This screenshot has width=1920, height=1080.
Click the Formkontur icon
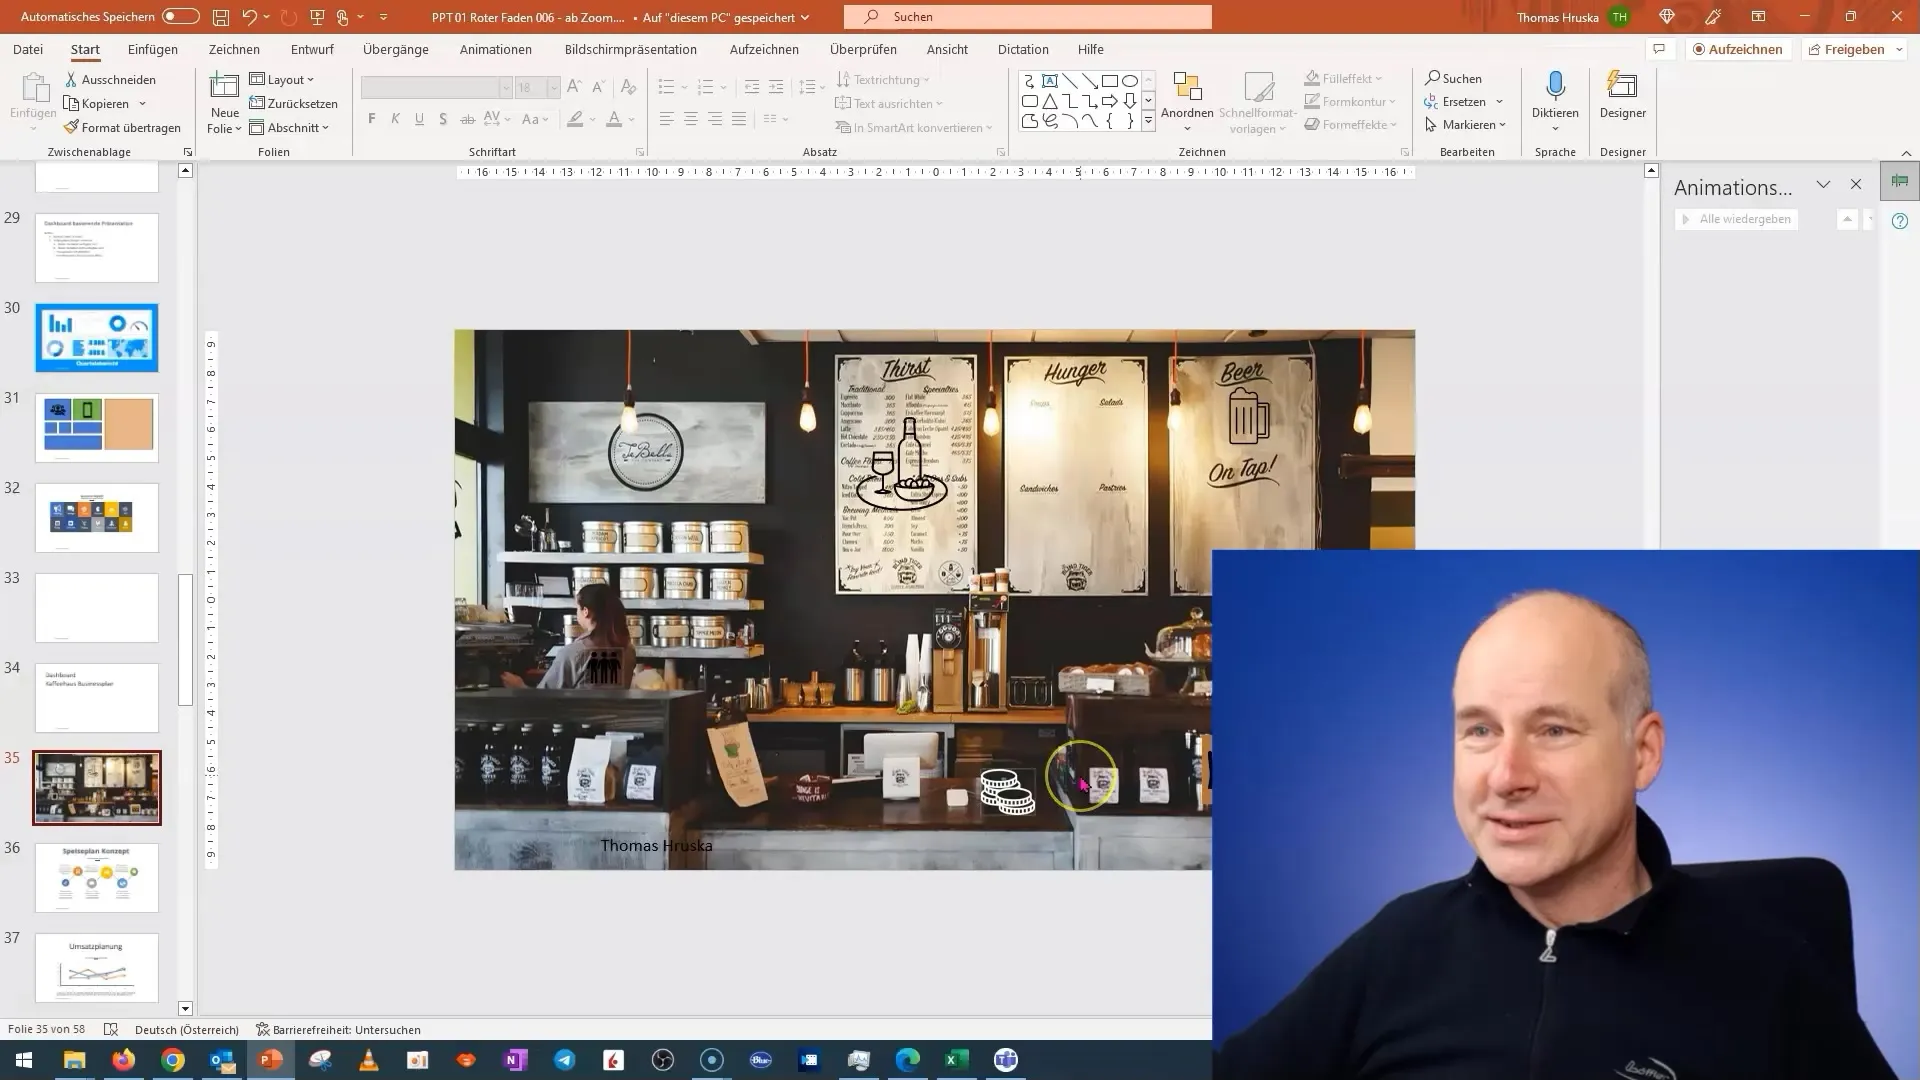click(x=1311, y=102)
